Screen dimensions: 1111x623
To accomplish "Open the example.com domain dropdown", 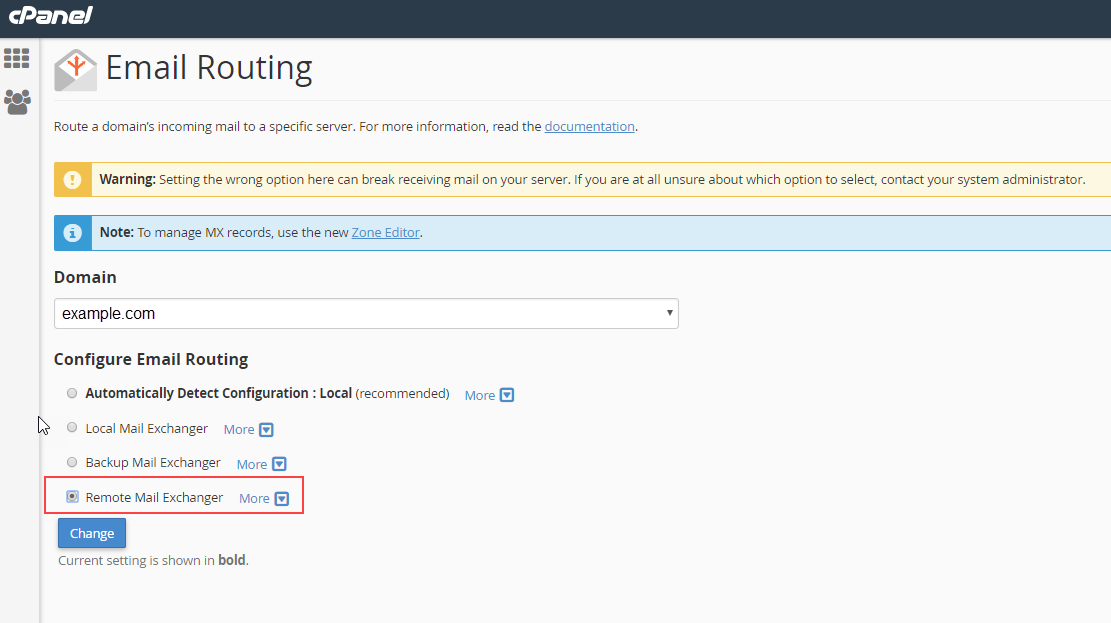I will [366, 314].
